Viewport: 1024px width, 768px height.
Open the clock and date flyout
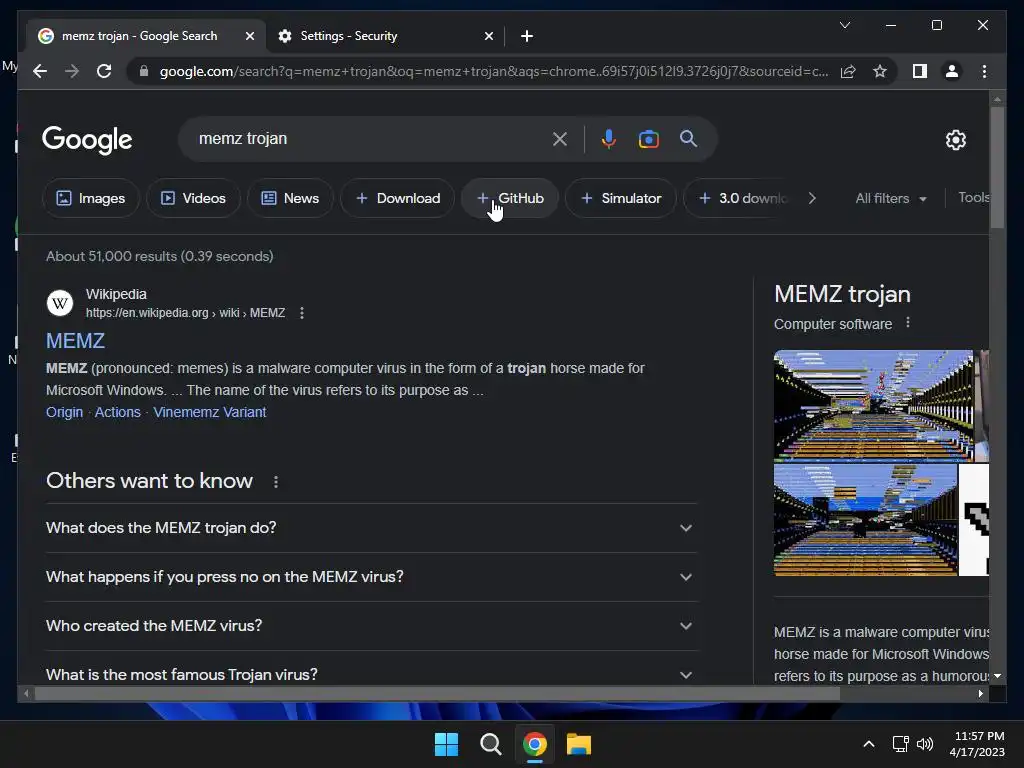click(977, 744)
